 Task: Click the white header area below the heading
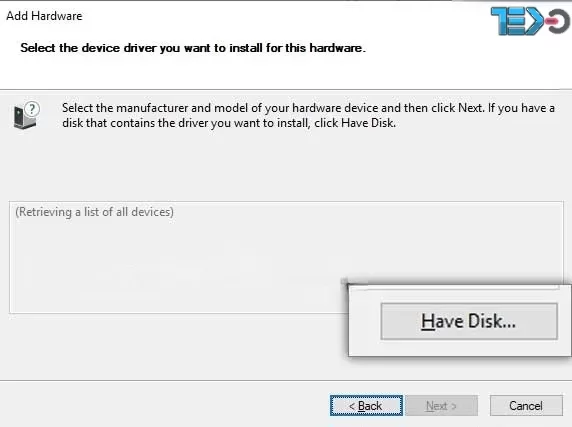coord(285,72)
